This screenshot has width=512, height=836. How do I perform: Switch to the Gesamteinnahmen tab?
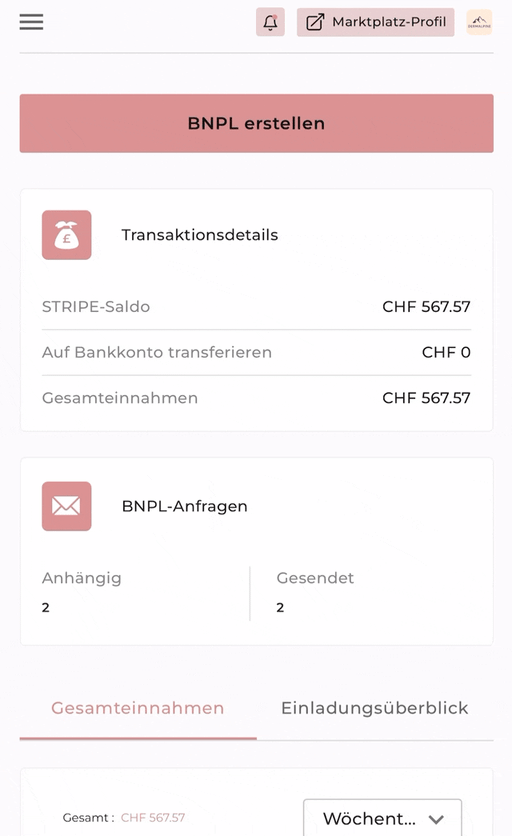[x=138, y=708]
